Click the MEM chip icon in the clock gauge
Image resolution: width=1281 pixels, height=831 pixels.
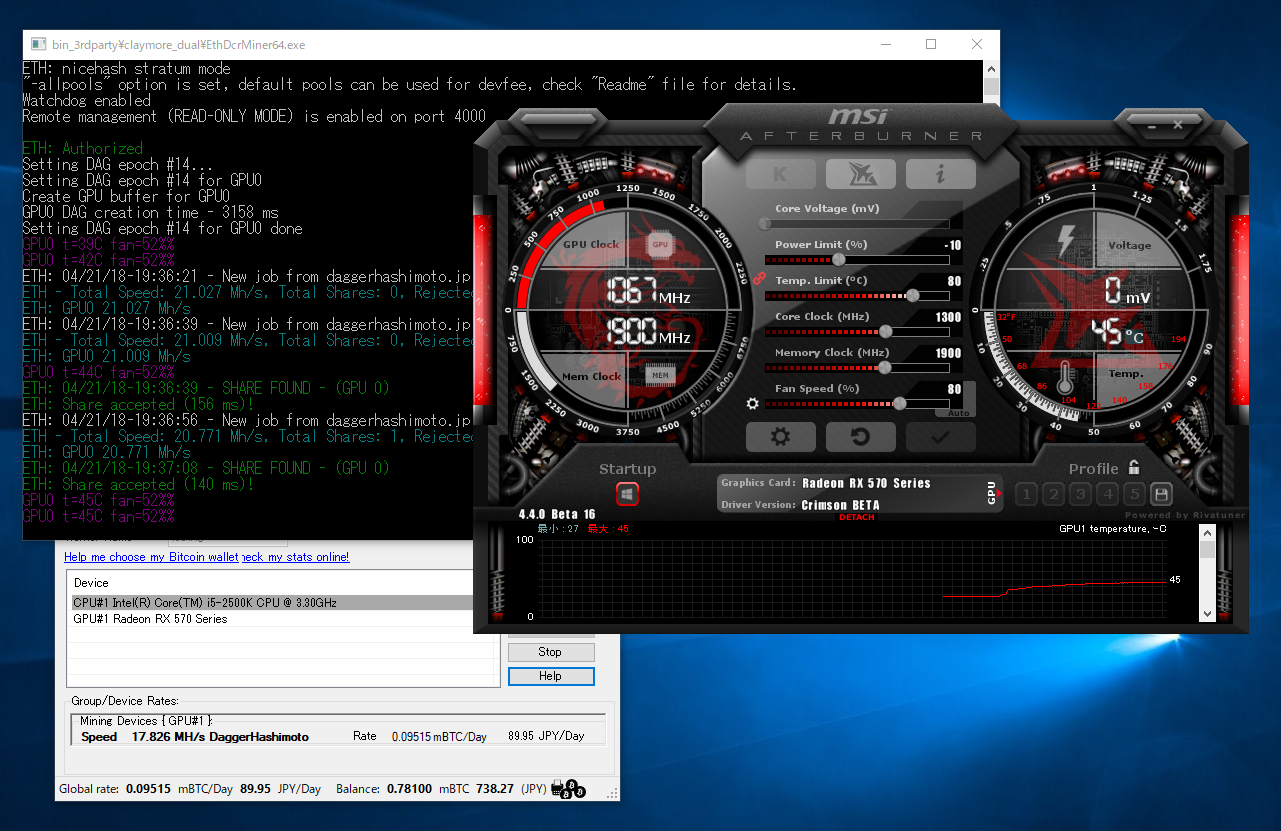659,376
